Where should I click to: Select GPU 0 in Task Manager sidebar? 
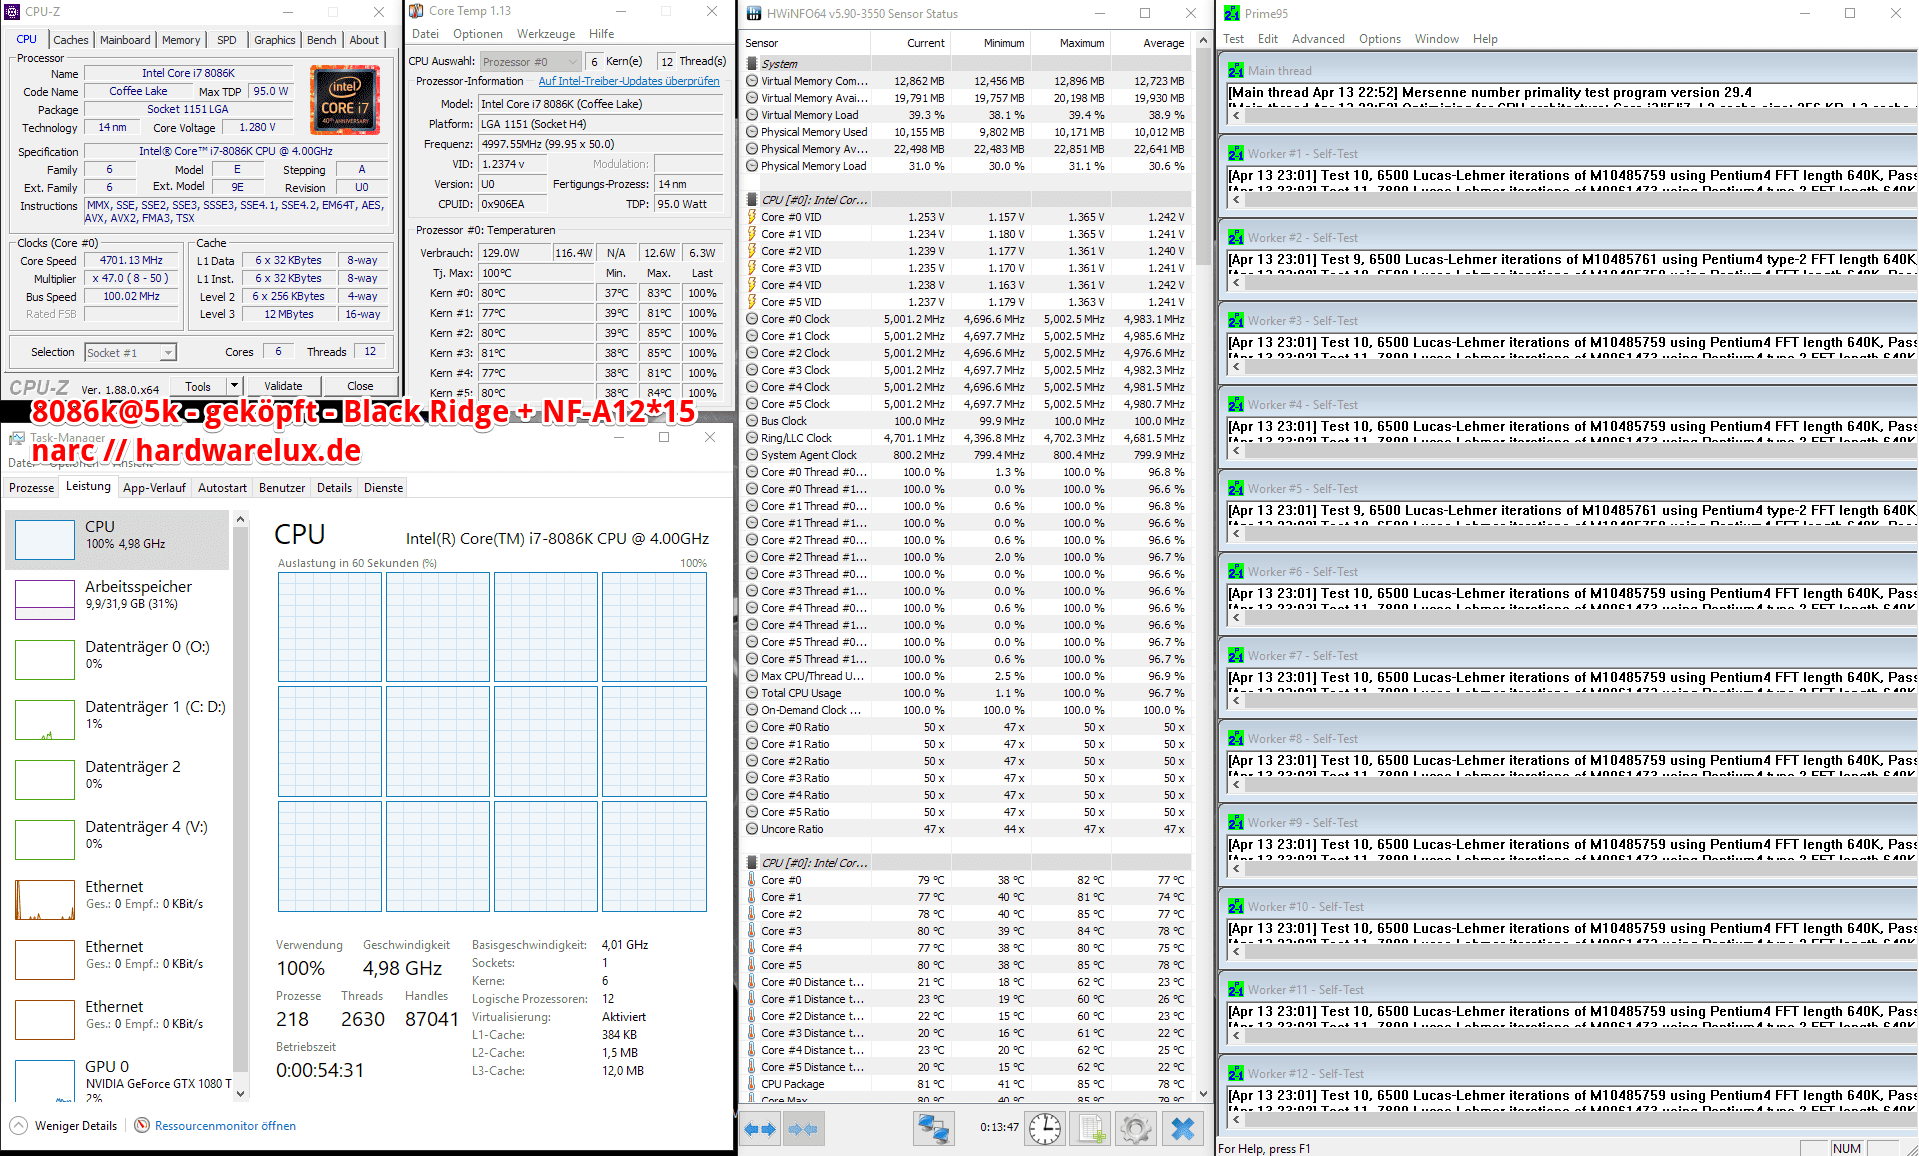pos(118,1080)
